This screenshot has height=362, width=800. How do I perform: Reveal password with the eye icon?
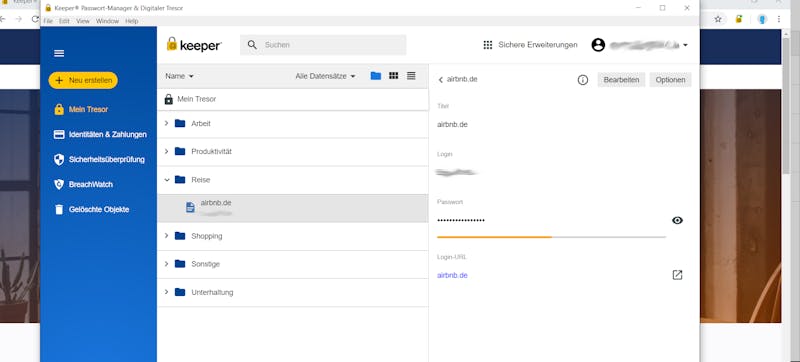[x=678, y=220]
